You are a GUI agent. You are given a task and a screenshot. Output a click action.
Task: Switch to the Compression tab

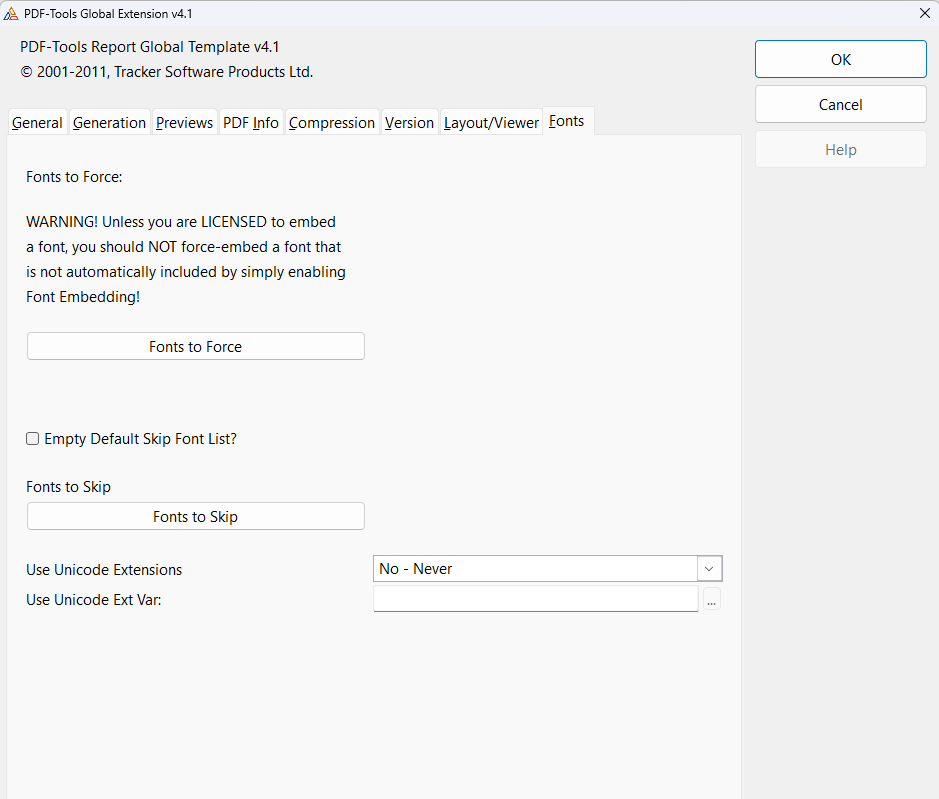(331, 122)
